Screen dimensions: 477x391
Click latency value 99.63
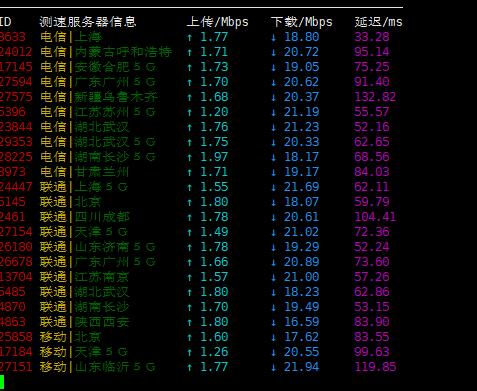(x=372, y=352)
